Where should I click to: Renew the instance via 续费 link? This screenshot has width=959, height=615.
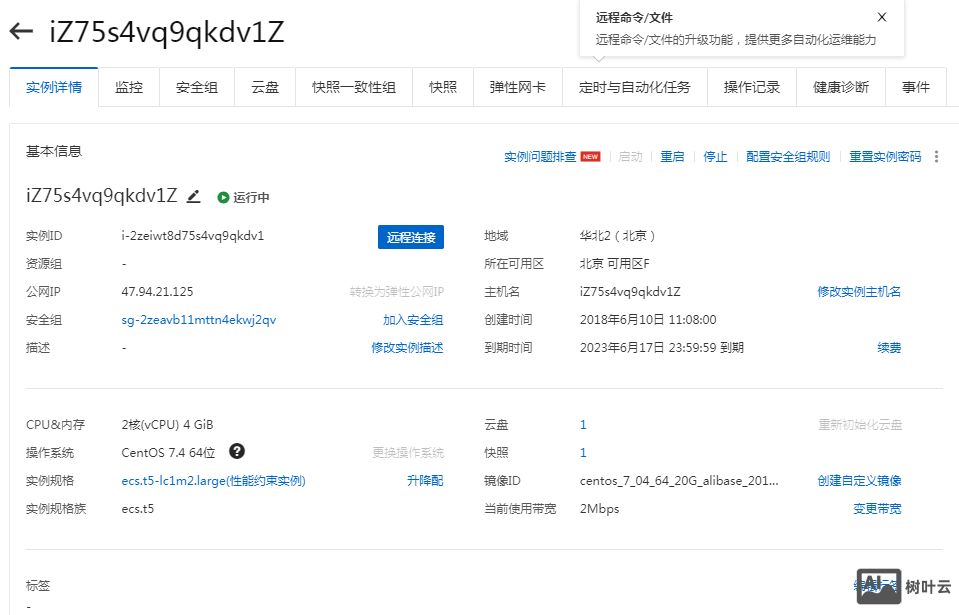(888, 347)
